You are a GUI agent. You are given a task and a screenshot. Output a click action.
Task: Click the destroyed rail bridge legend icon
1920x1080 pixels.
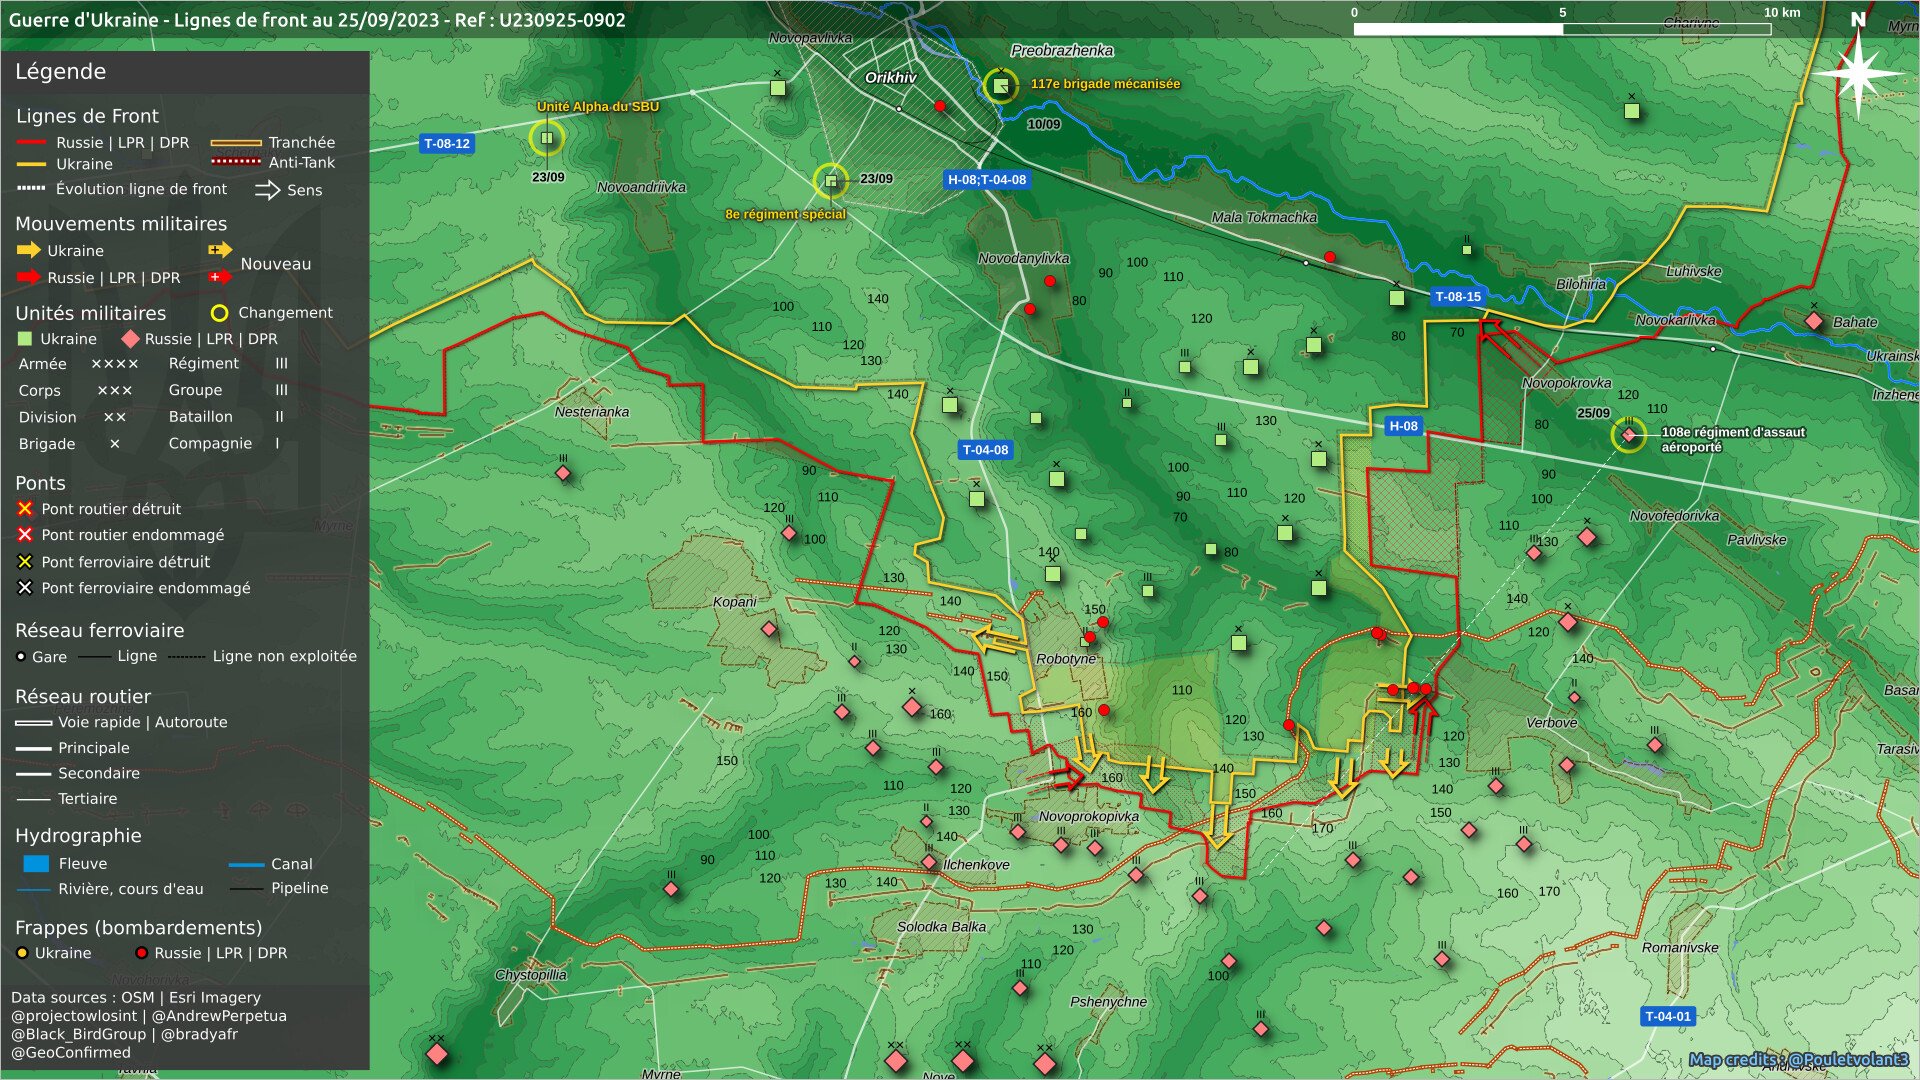25,562
